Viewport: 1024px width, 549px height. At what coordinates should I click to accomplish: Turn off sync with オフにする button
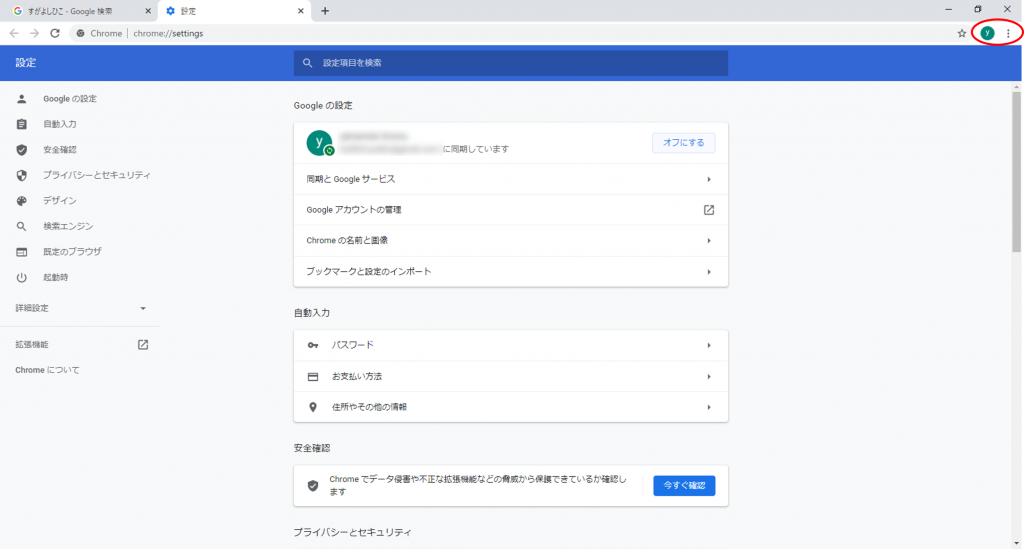click(684, 143)
